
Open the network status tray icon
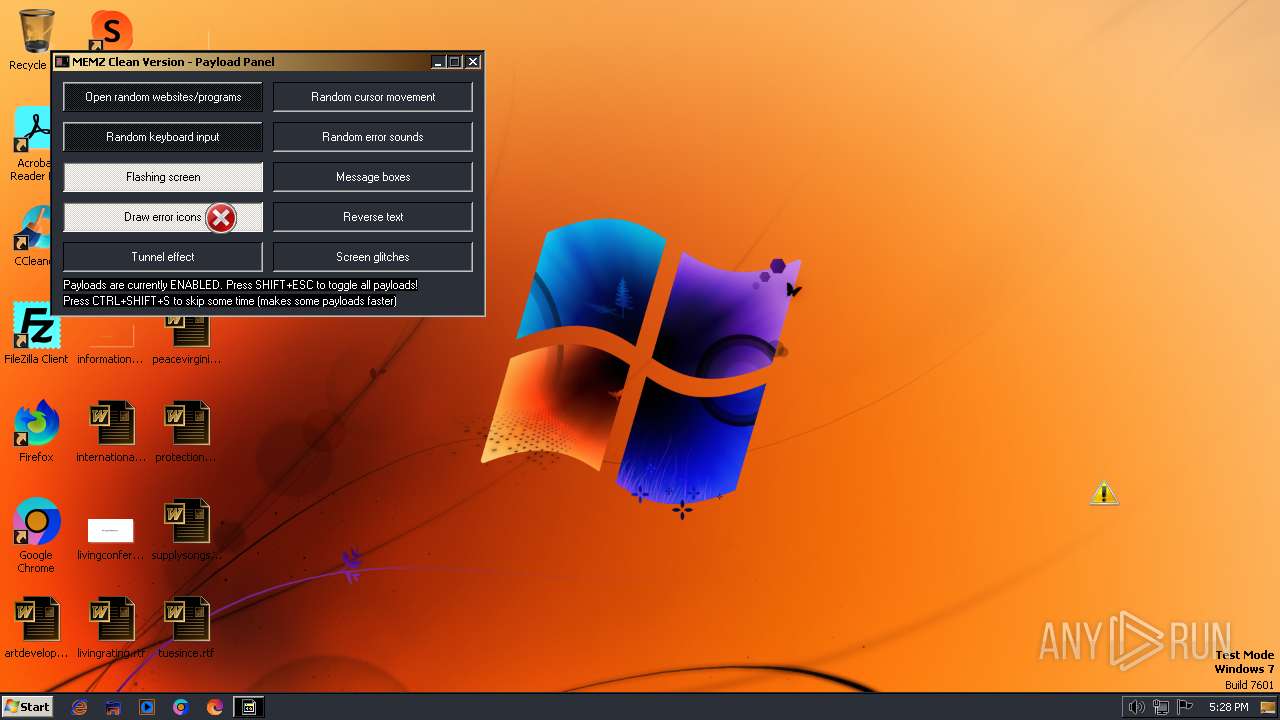click(x=1161, y=707)
